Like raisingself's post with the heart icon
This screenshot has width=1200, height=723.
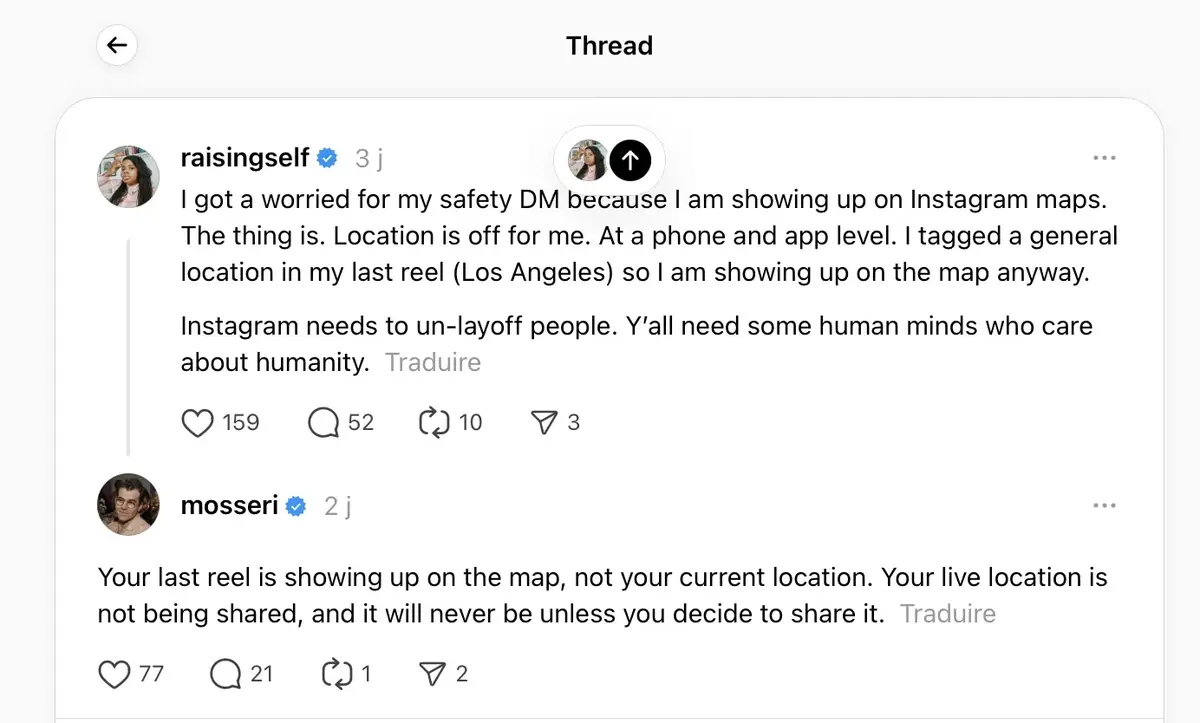196,422
